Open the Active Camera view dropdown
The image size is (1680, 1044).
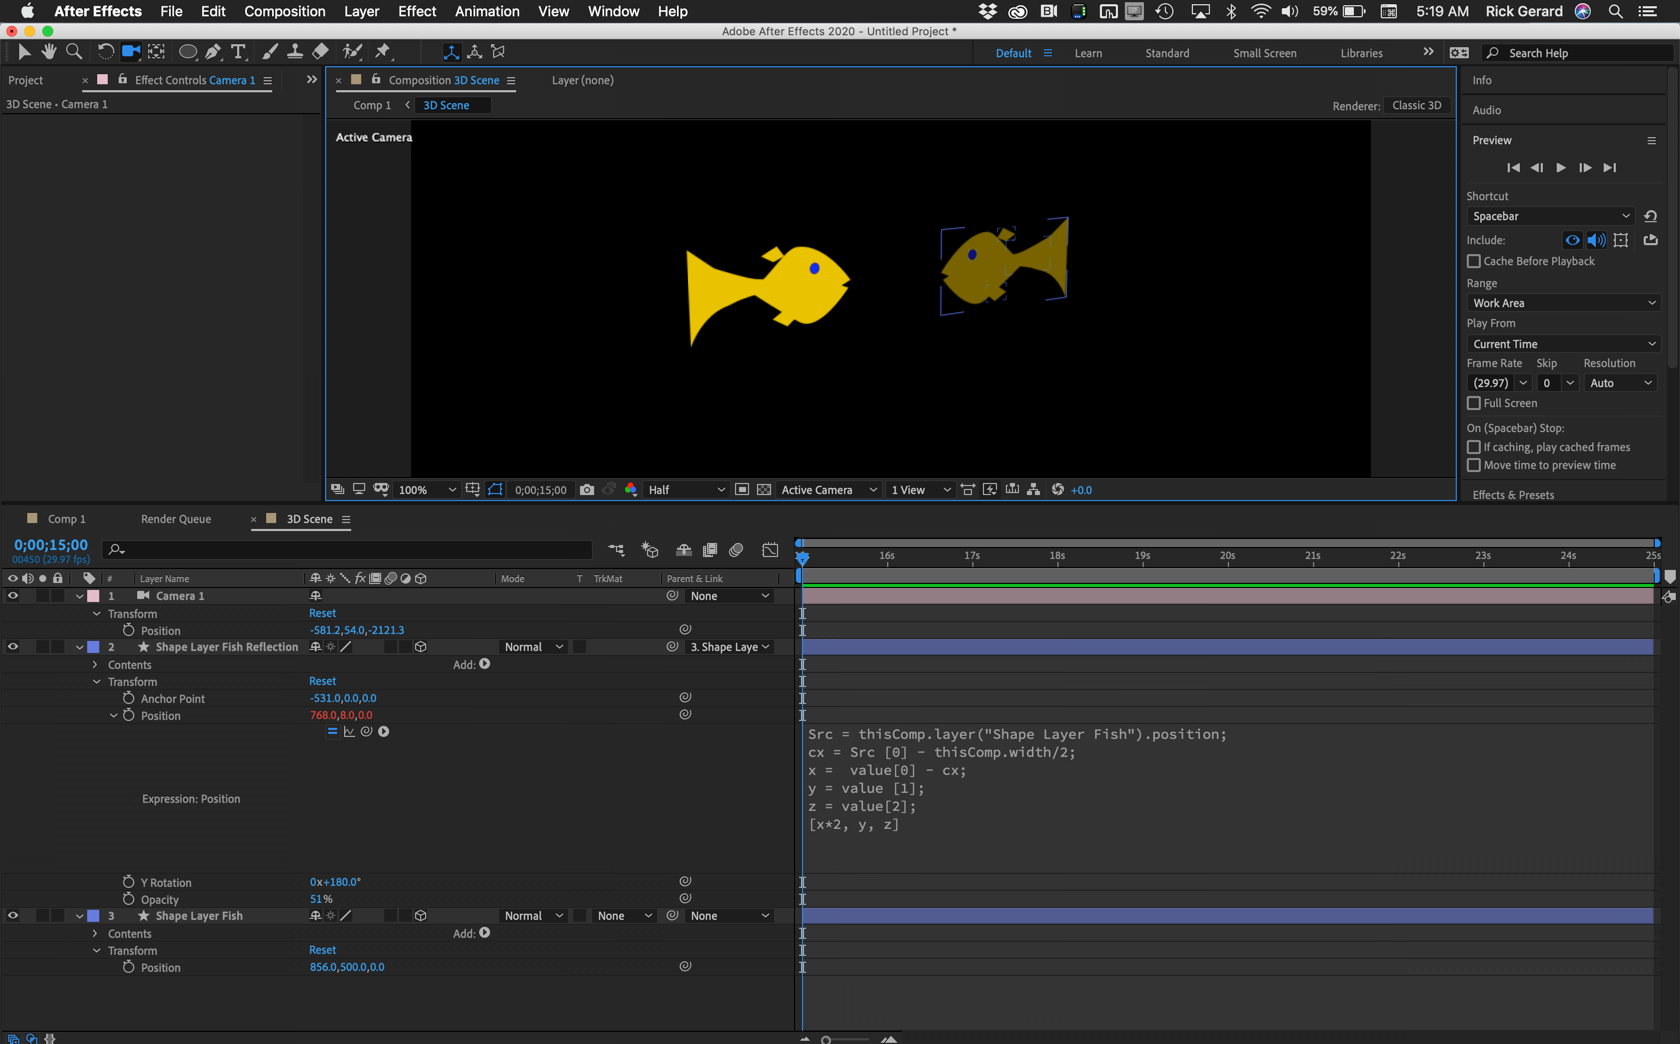pos(828,489)
